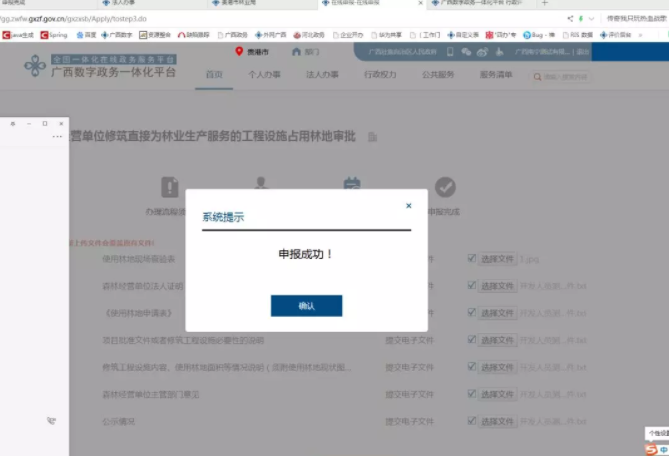Click the checkmark step icon for 申报完成
669x456 pixels.
(x=445, y=188)
